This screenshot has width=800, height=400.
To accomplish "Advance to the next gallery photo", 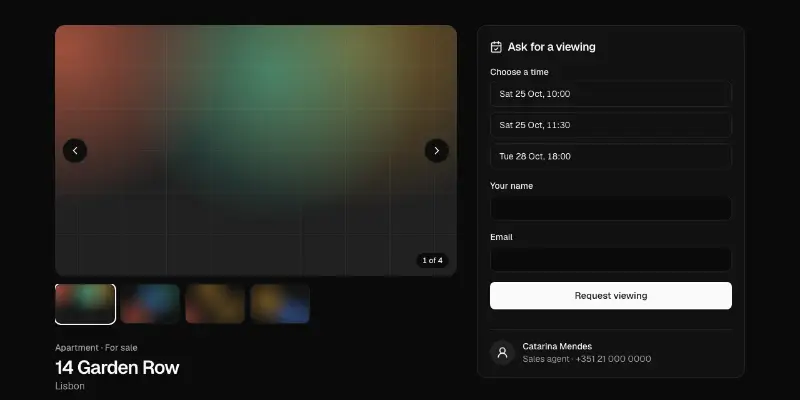I will pyautogui.click(x=436, y=151).
